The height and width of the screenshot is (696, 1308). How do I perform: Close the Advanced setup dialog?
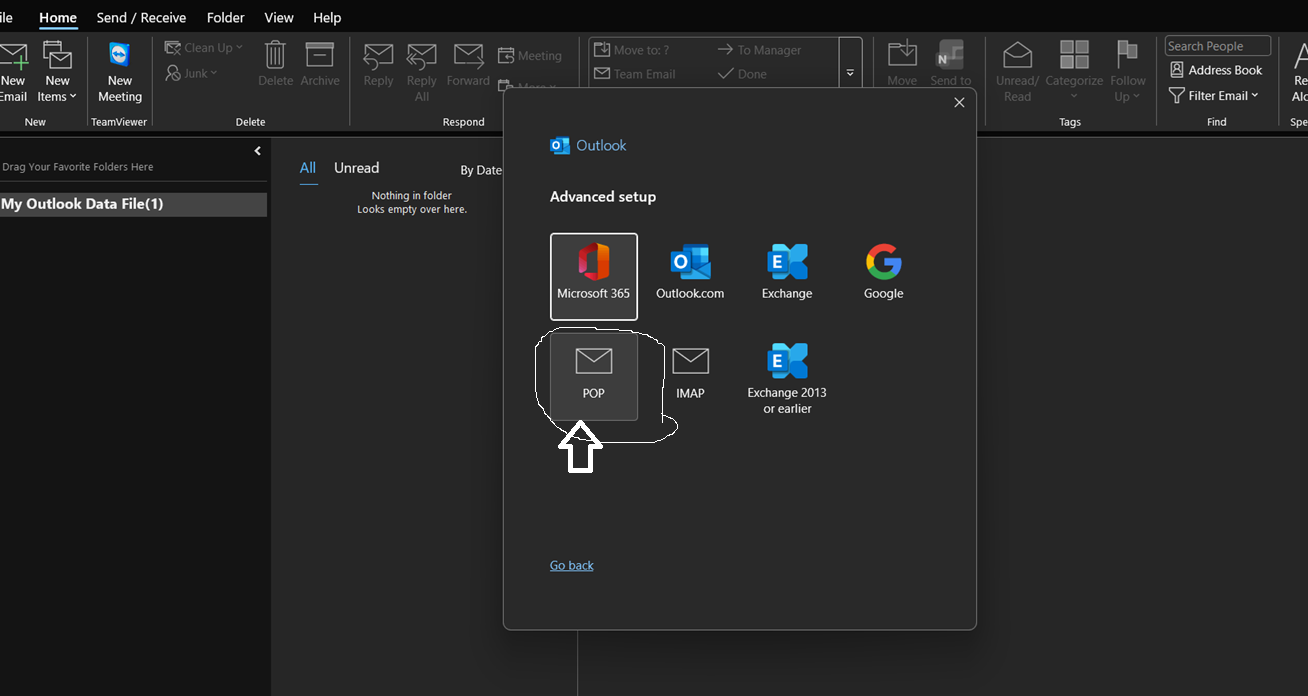pyautogui.click(x=959, y=102)
